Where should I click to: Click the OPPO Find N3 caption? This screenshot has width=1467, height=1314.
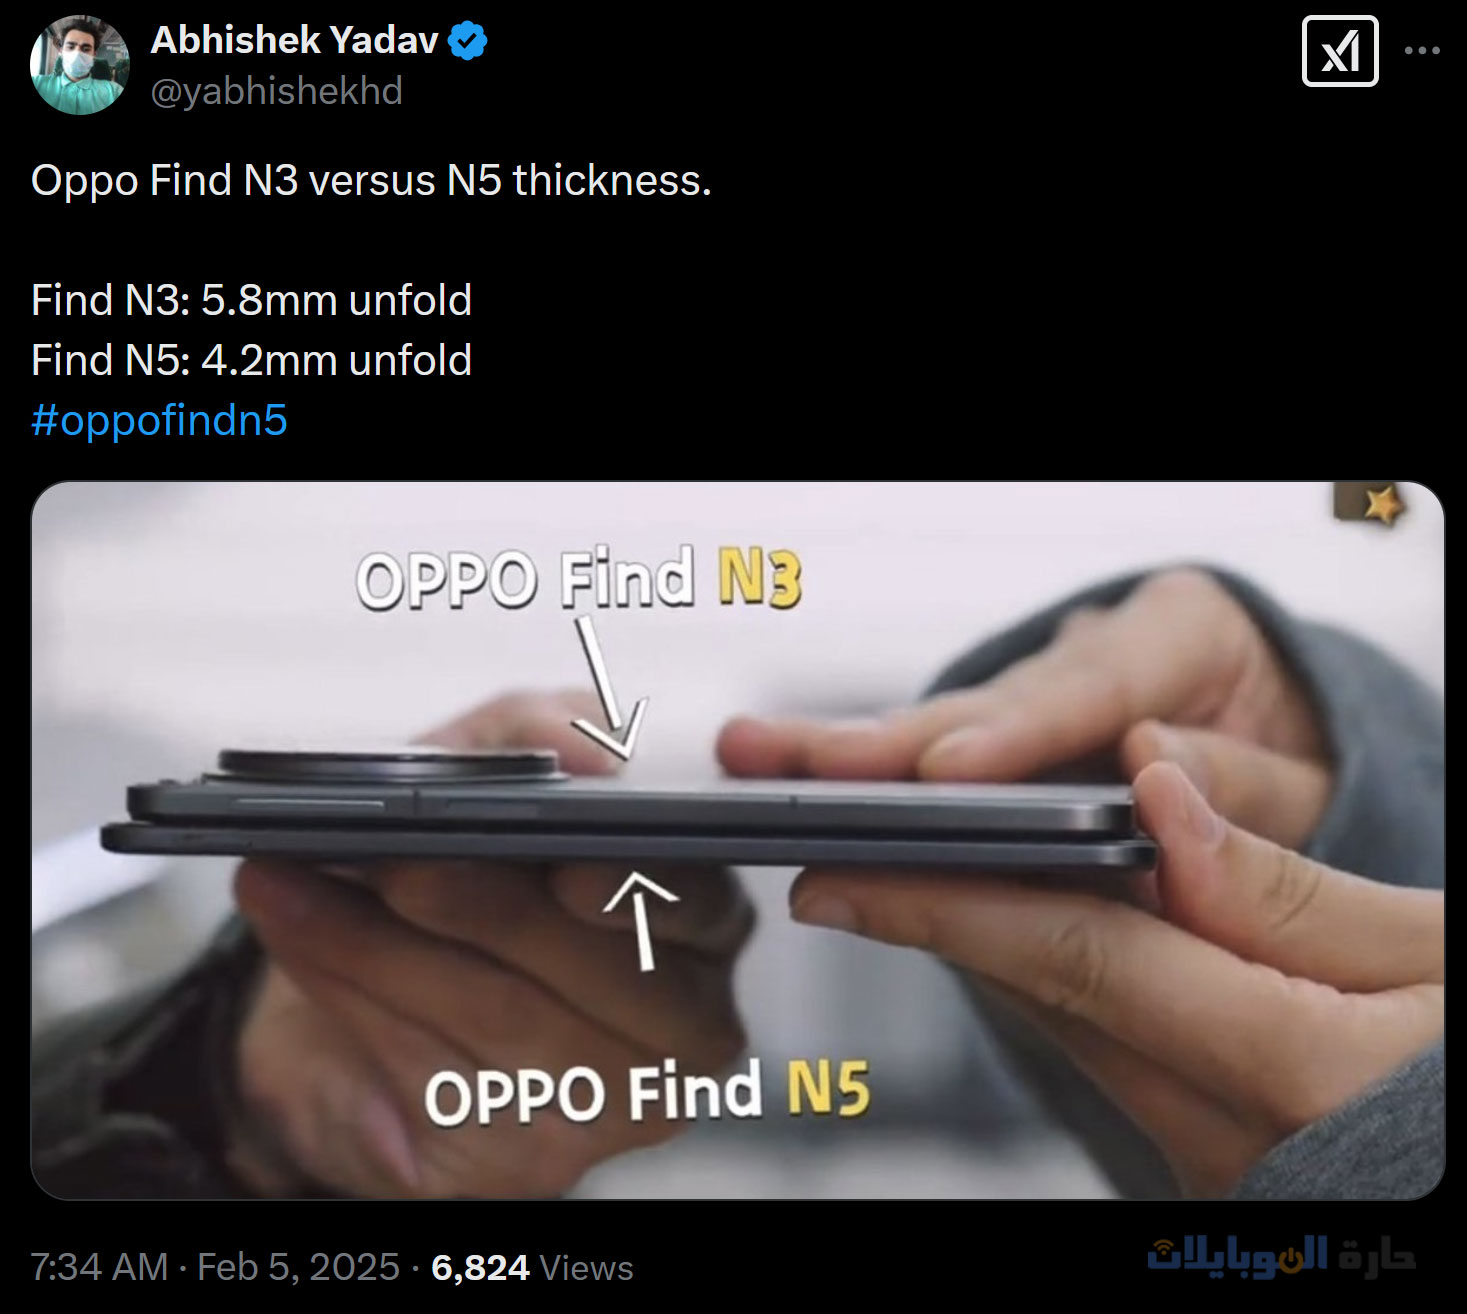click(x=579, y=578)
